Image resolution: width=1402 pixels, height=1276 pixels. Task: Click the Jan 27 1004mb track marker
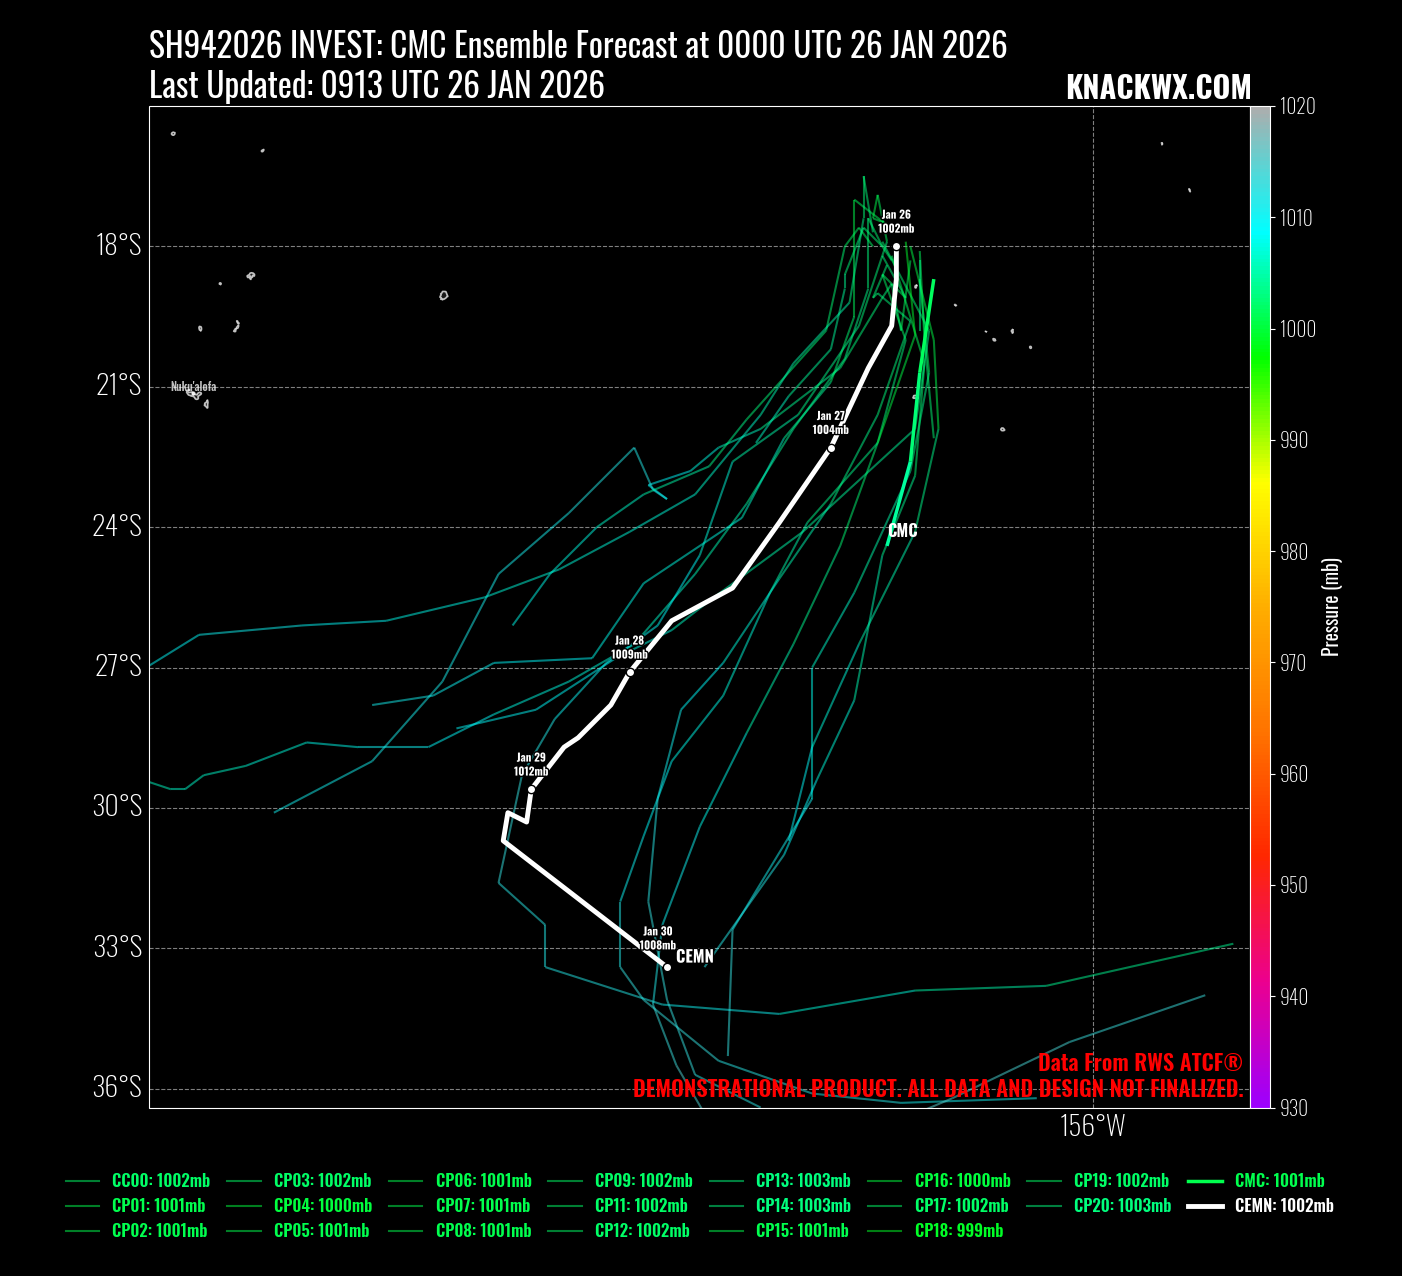[x=831, y=448]
